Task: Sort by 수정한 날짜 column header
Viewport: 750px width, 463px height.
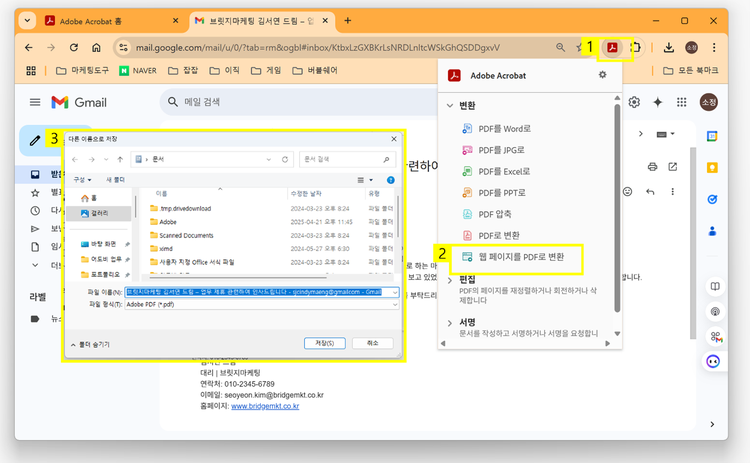Action: pos(306,194)
